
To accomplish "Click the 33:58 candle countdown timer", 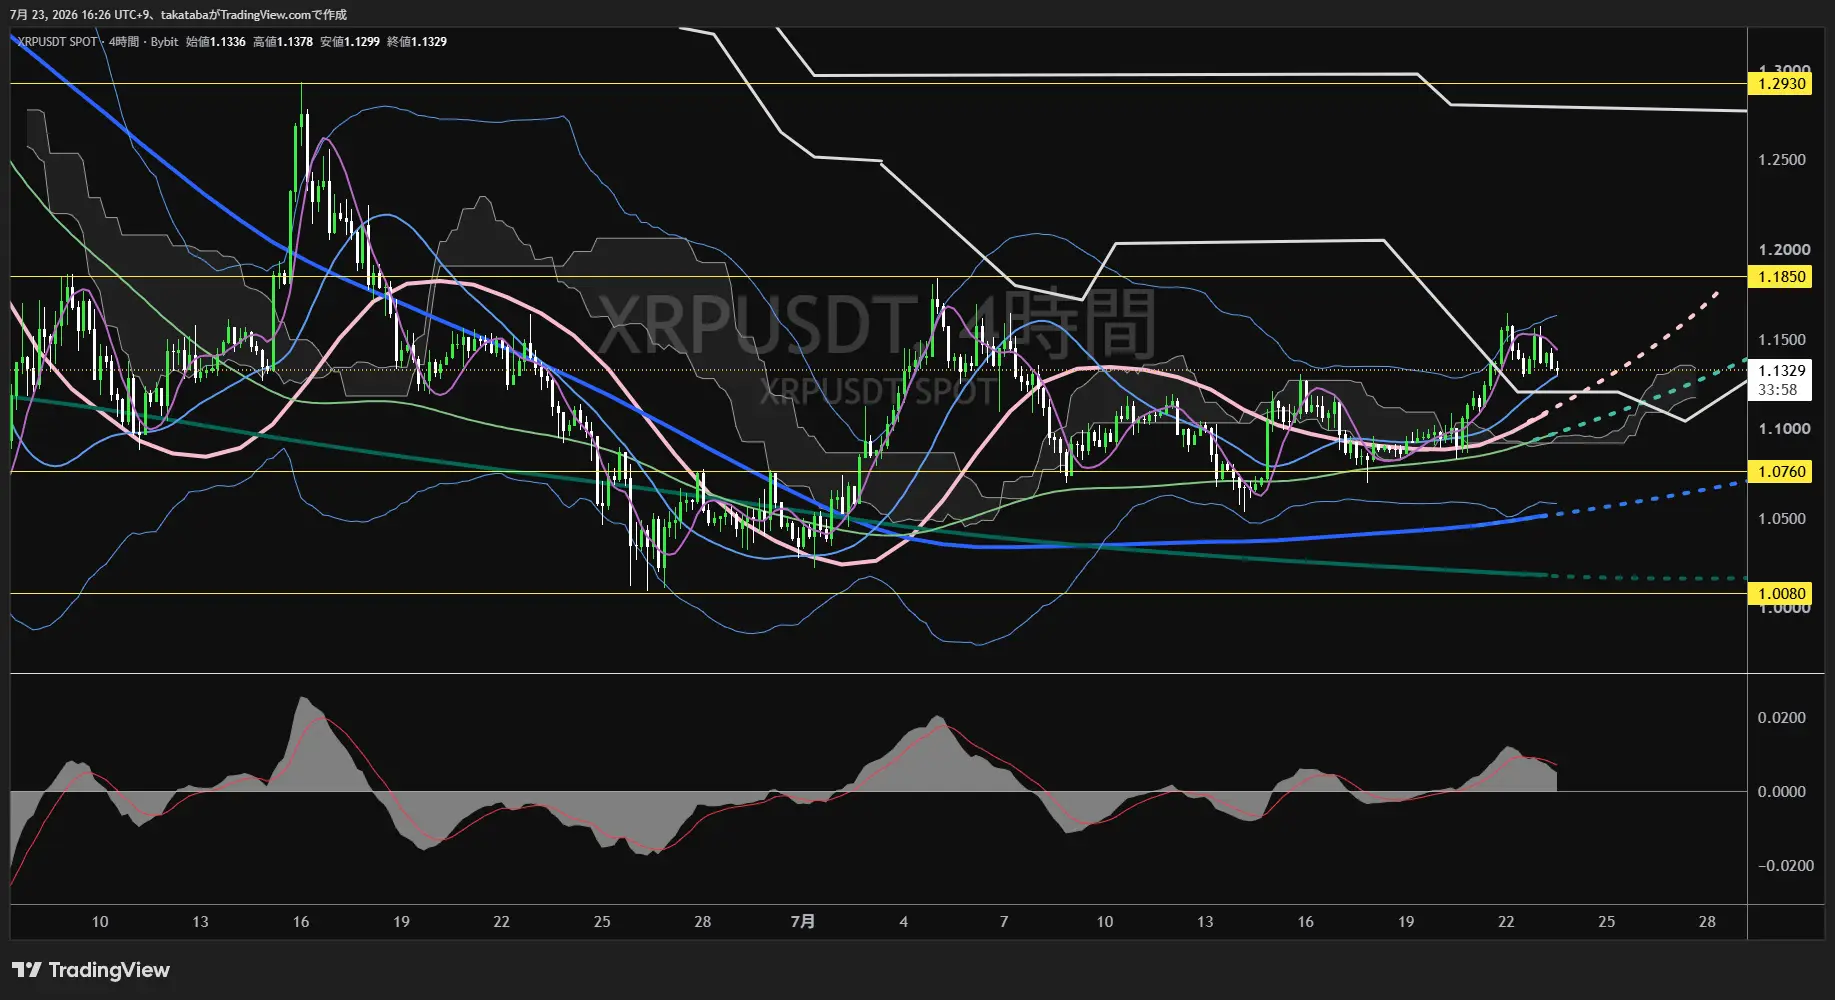I will tap(1777, 390).
